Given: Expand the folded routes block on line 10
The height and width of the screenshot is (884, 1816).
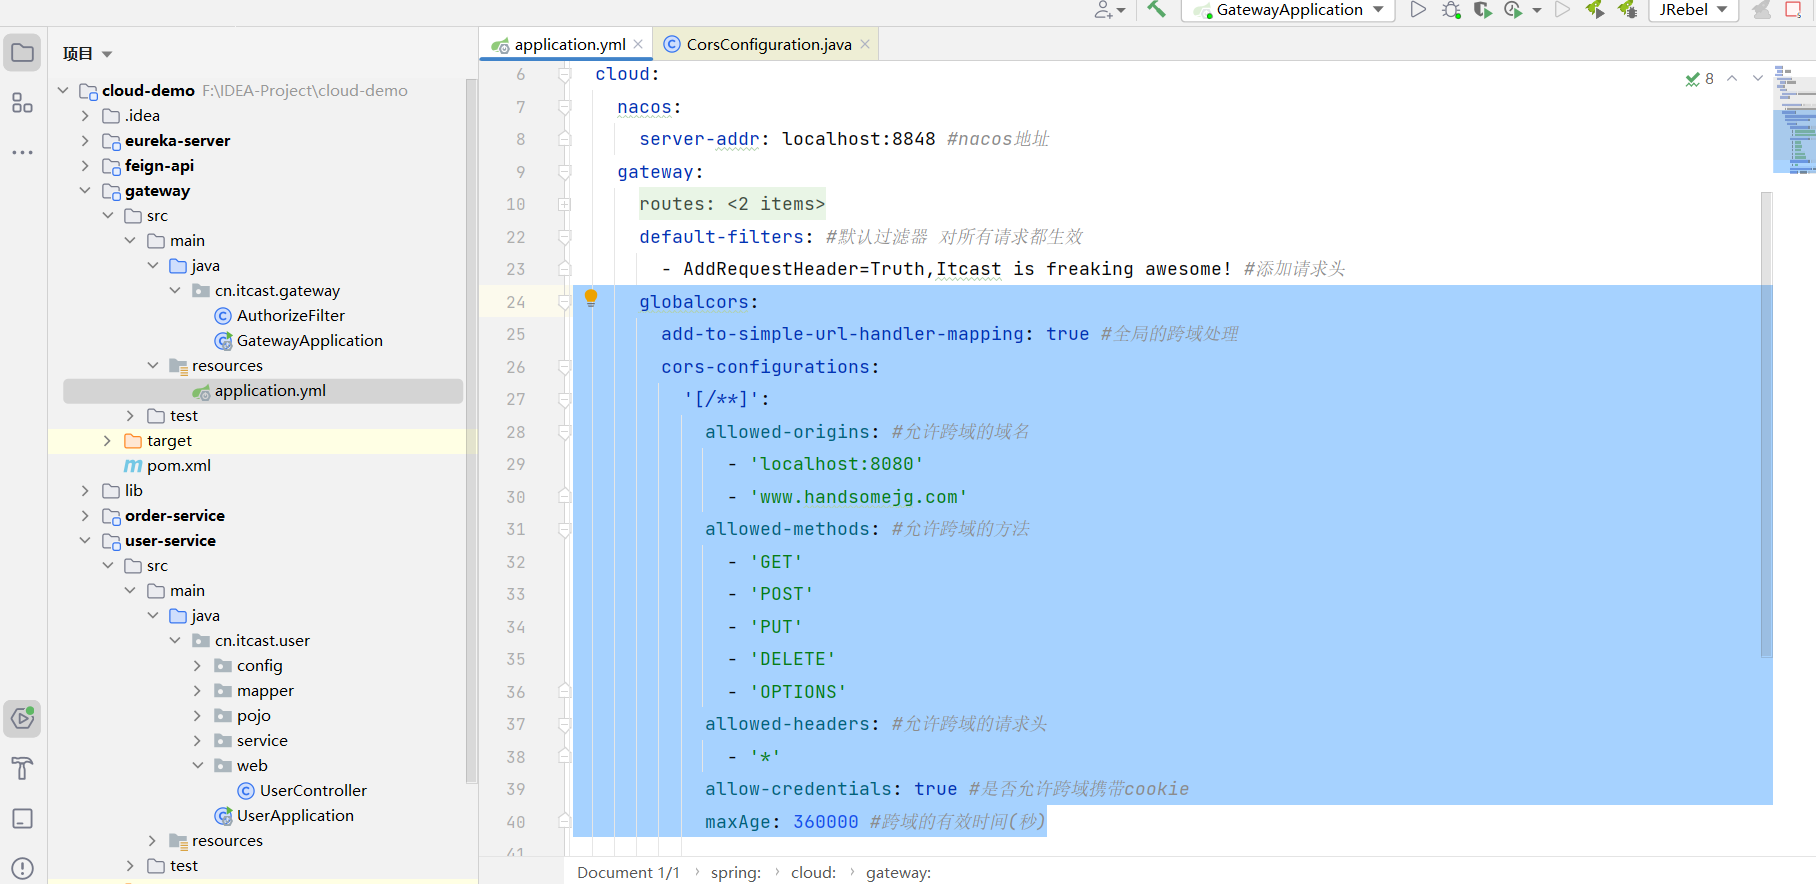Looking at the screenshot, I should tap(564, 204).
